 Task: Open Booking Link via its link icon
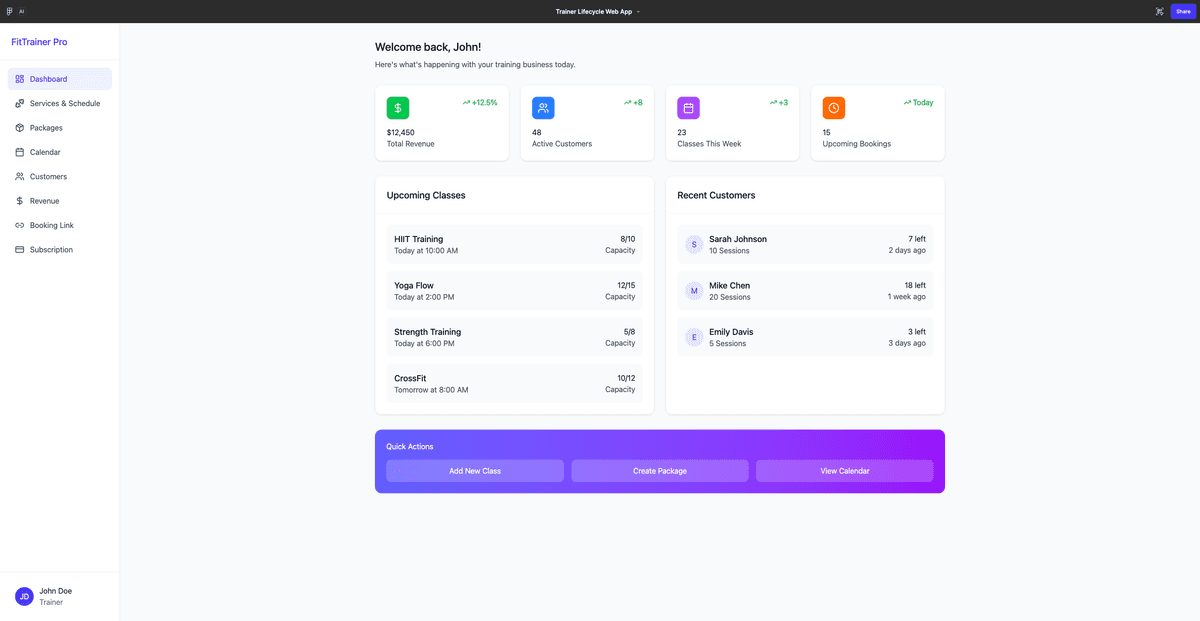20,225
